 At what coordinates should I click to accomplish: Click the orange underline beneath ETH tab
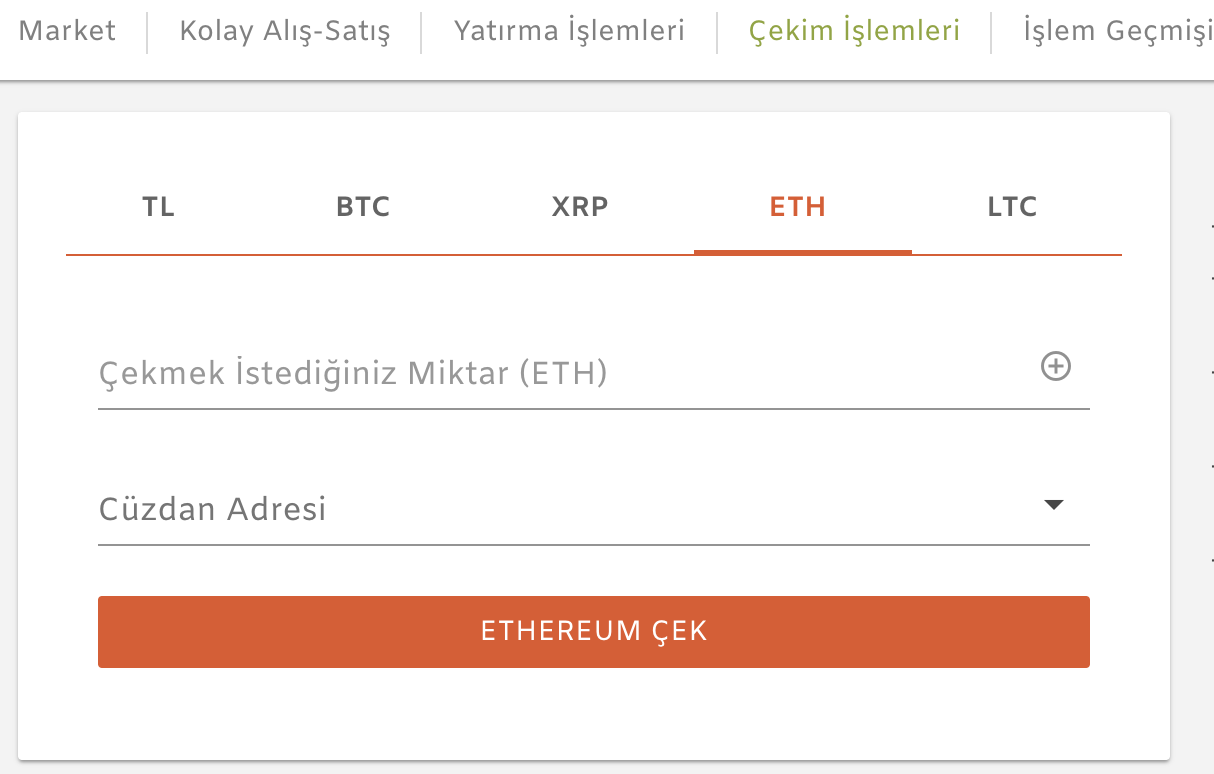(803, 252)
